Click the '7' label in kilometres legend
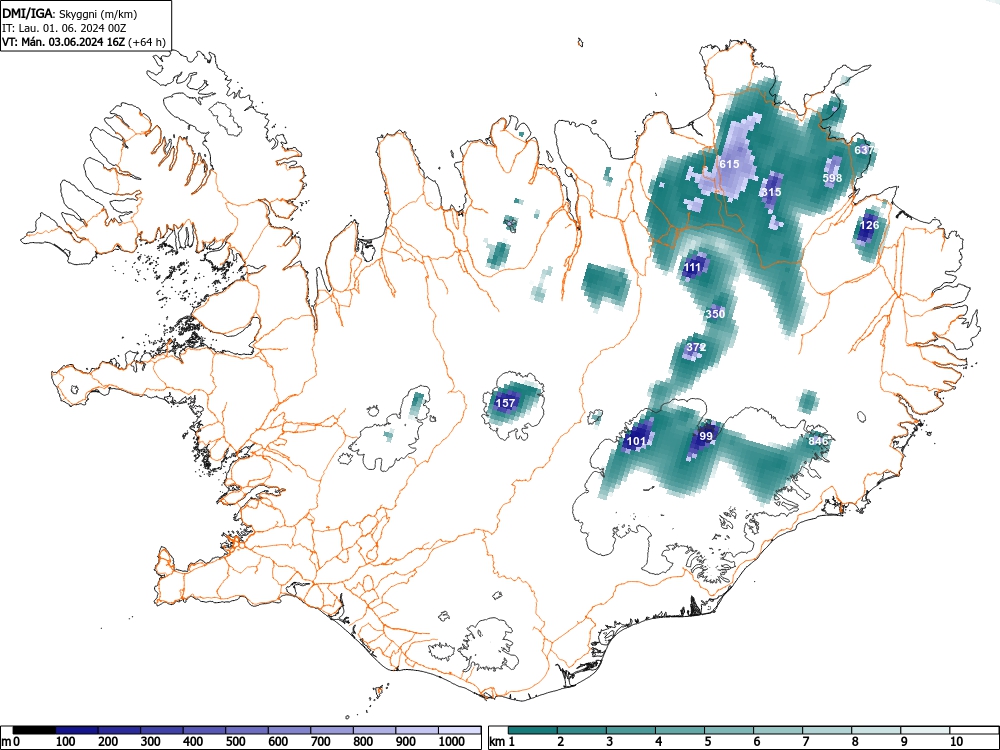Screen dimensions: 1000x750 click(805, 741)
